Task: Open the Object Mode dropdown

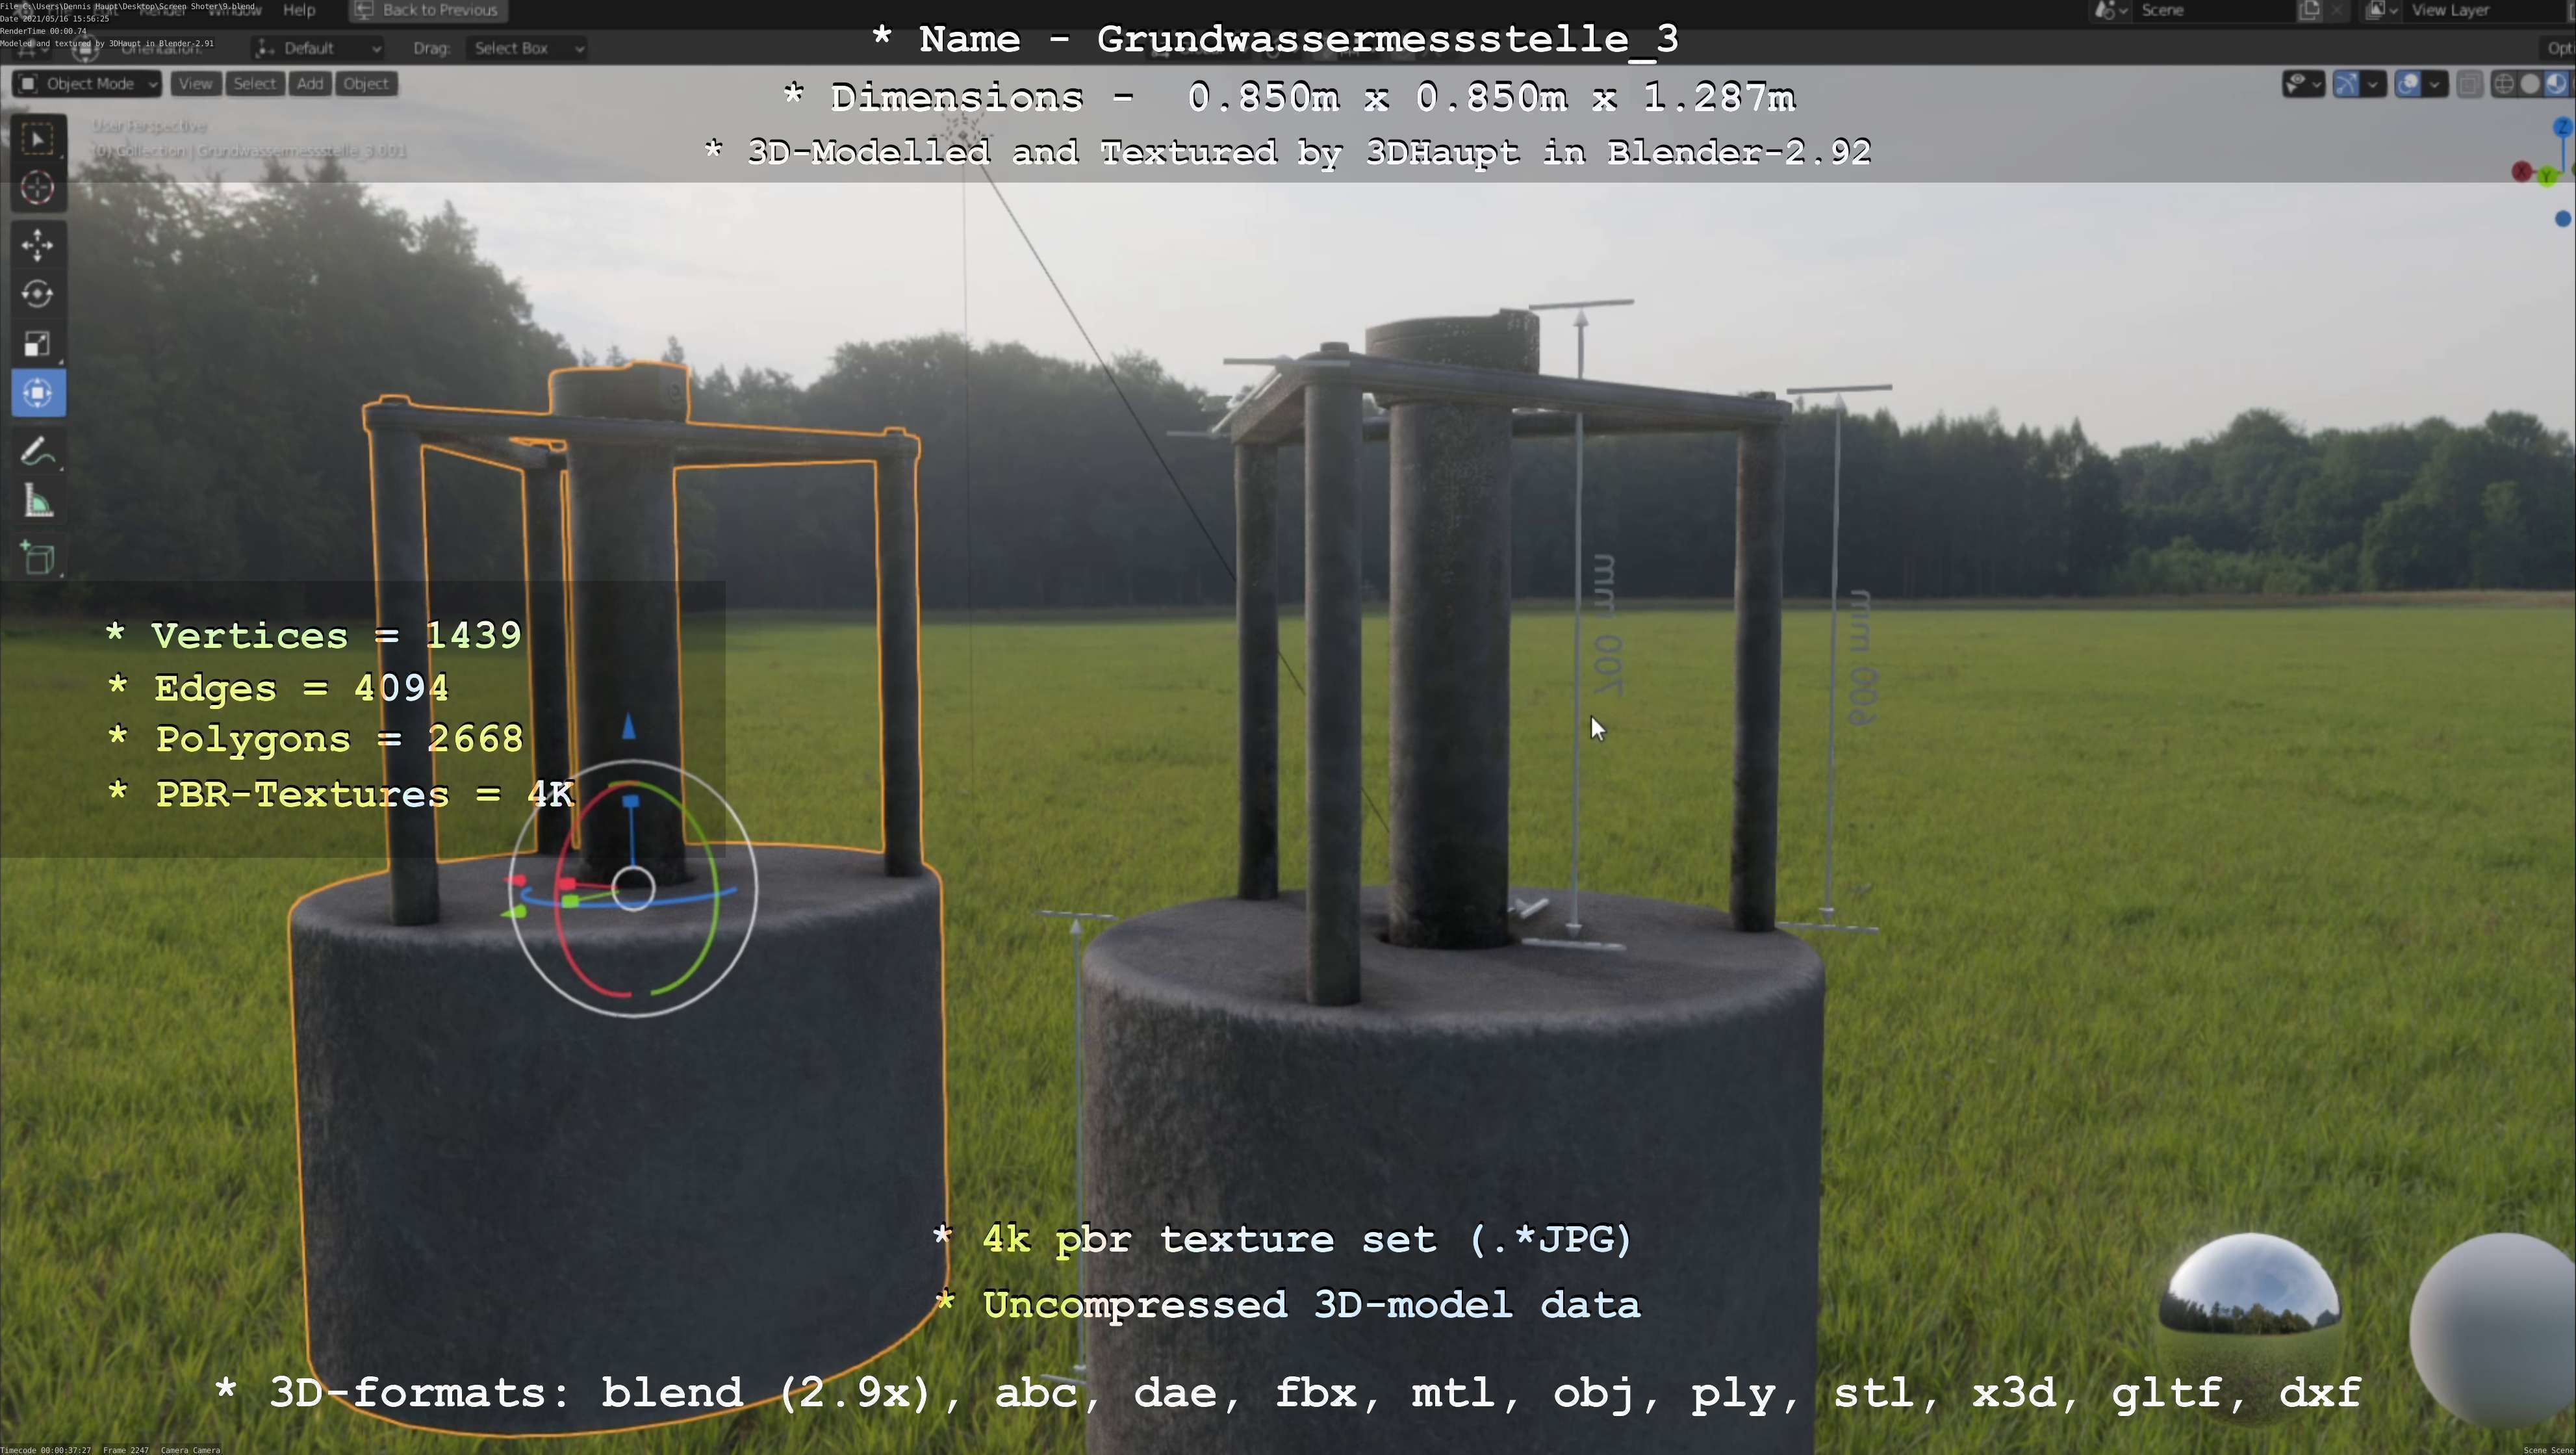Action: (87, 84)
